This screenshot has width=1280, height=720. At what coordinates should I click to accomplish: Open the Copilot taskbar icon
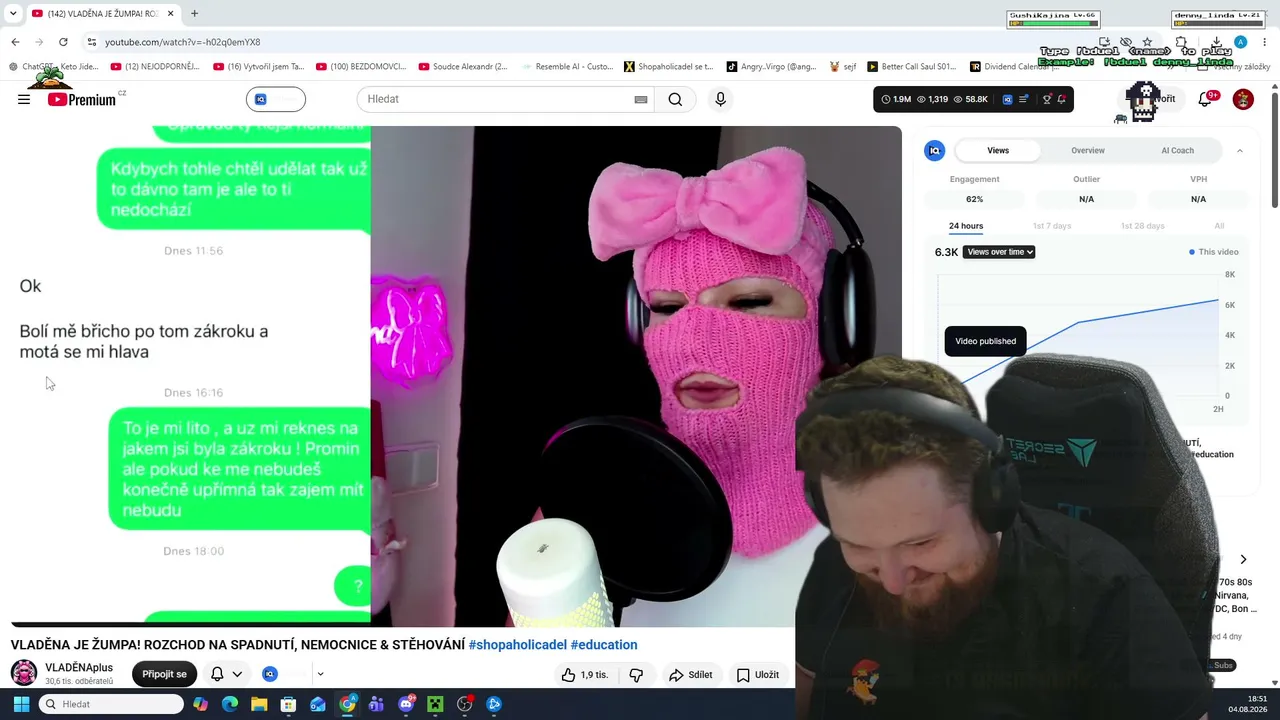pos(201,704)
